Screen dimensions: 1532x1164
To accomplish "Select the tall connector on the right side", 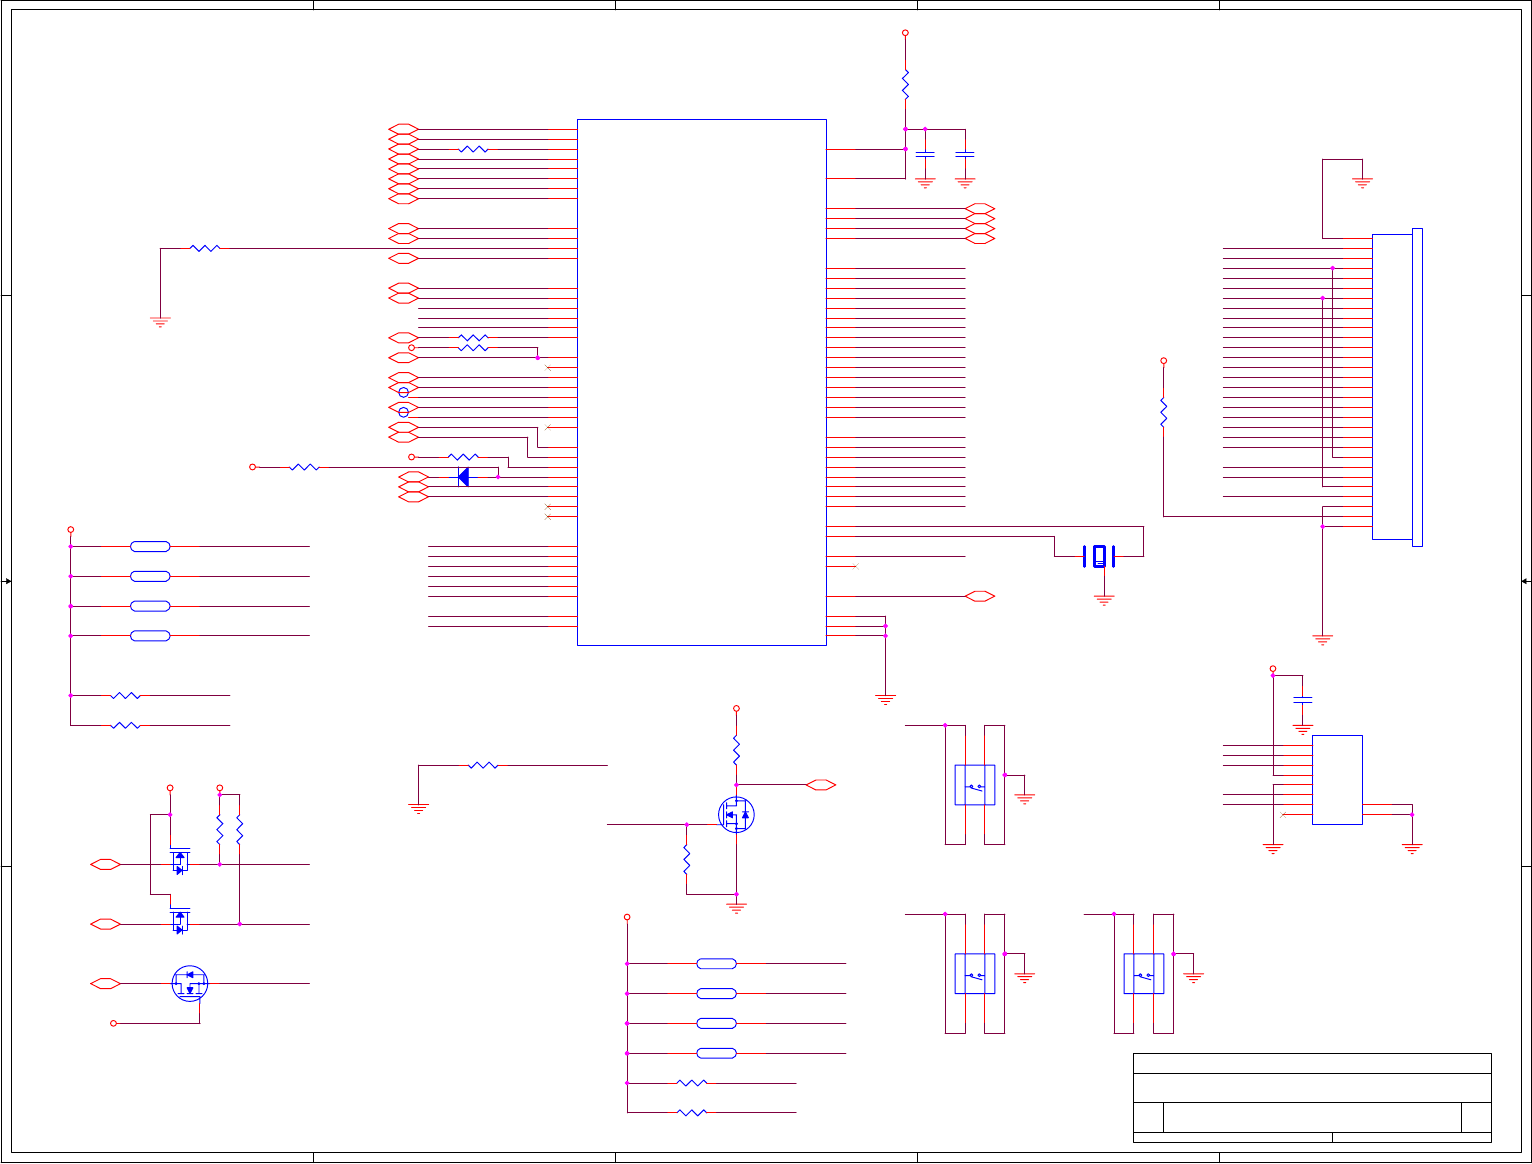I will [x=1396, y=387].
